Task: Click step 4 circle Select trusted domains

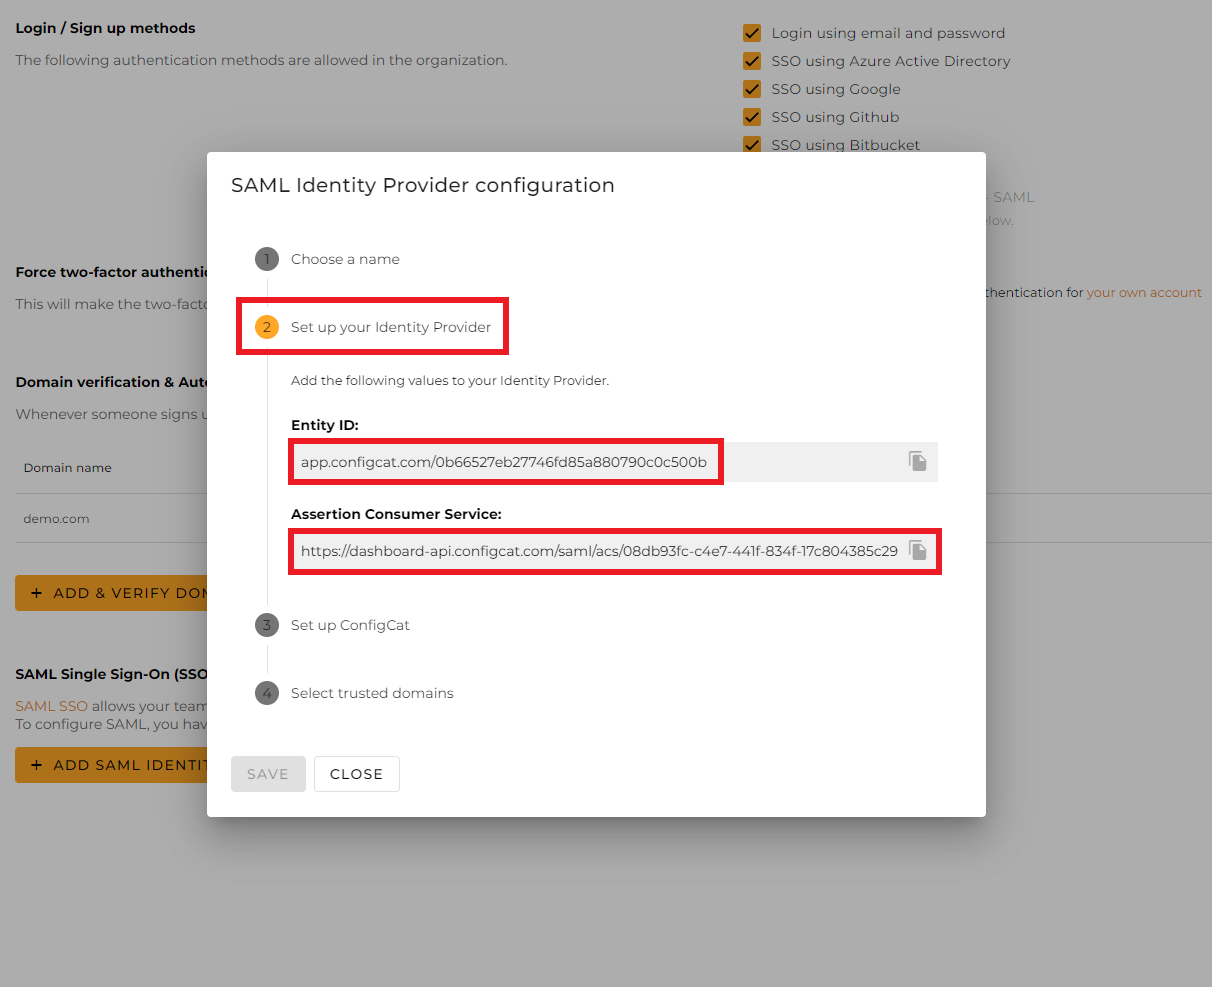Action: tap(266, 692)
